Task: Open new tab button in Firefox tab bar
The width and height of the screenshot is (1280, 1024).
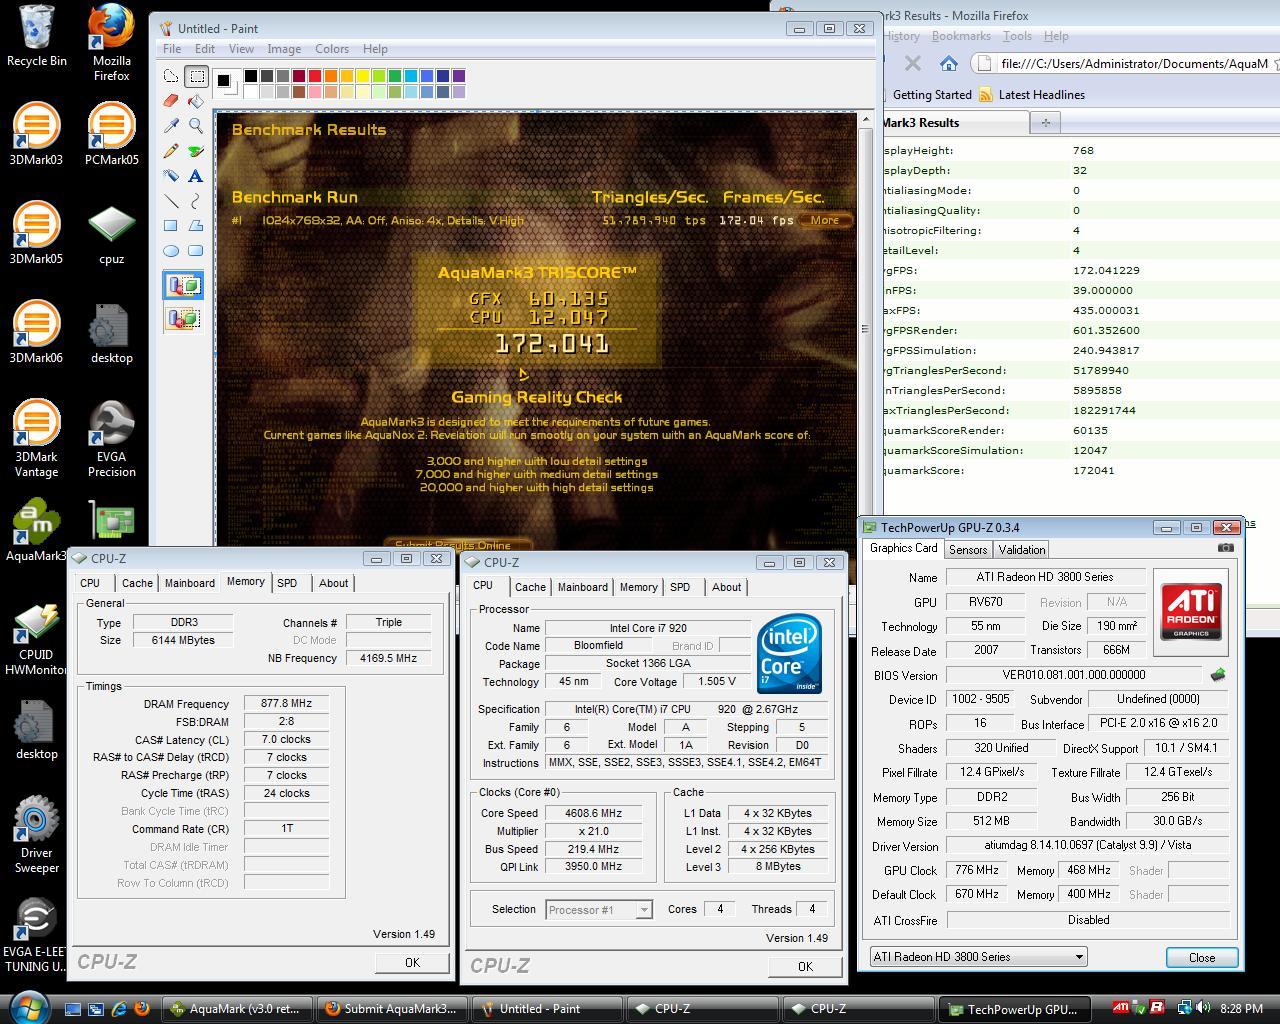Action: click(1045, 122)
